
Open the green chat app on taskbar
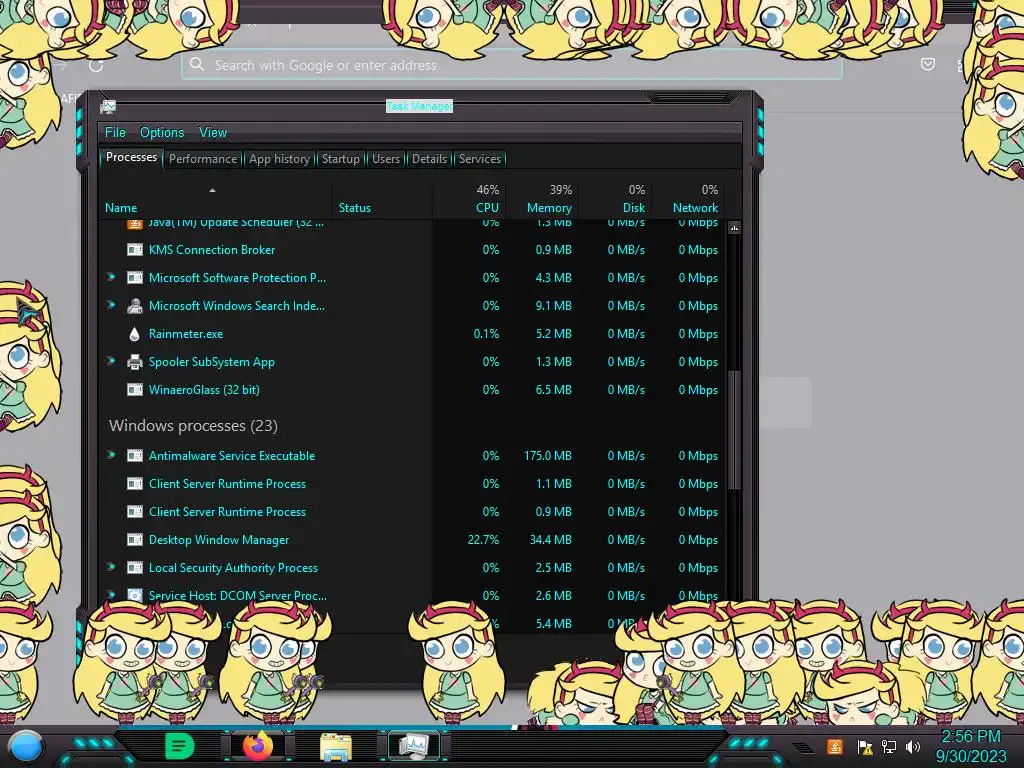point(179,746)
